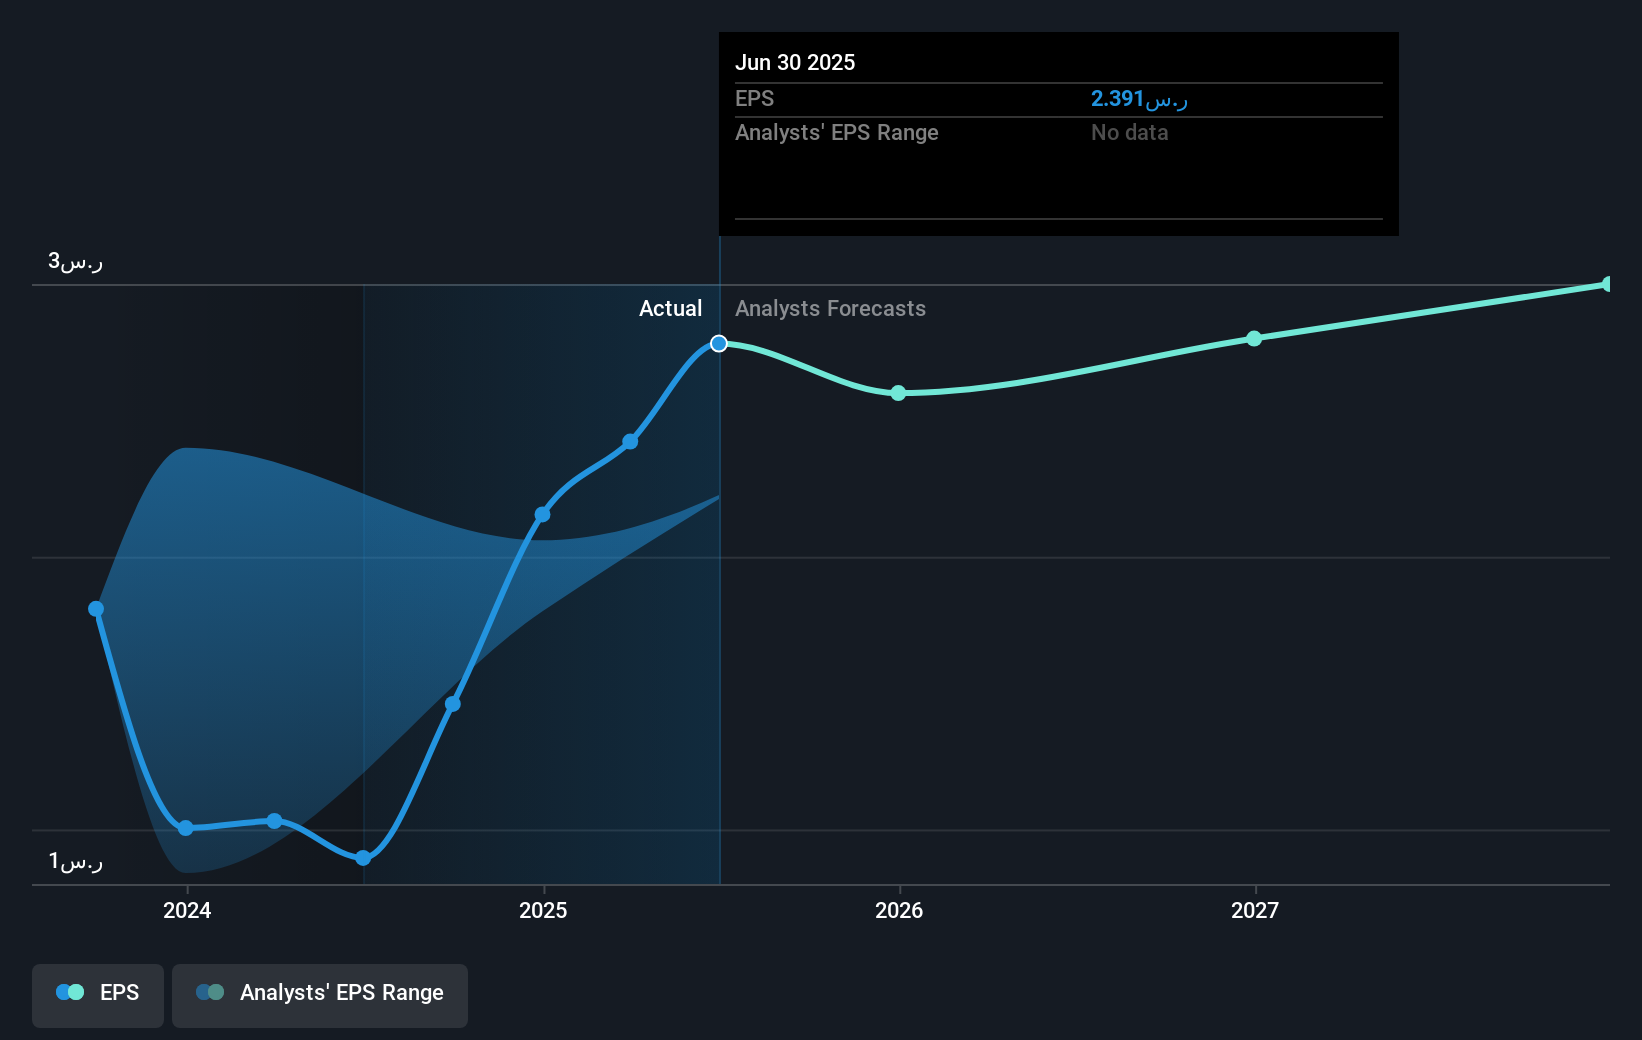Open the Analysts' EPS Range row
Viewport: 1642px width, 1040px height.
click(x=837, y=132)
